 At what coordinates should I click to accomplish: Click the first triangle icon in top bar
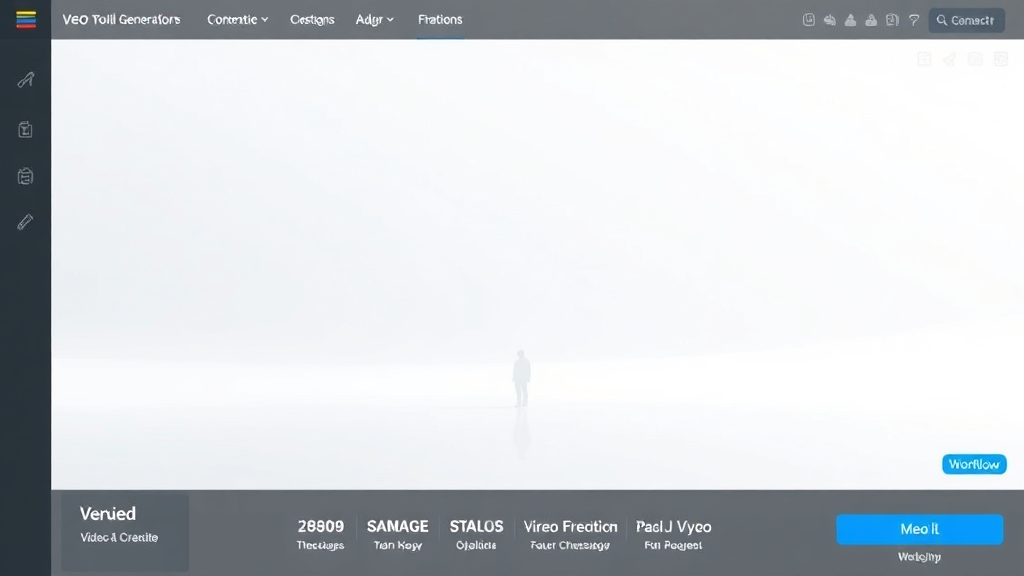pos(850,20)
